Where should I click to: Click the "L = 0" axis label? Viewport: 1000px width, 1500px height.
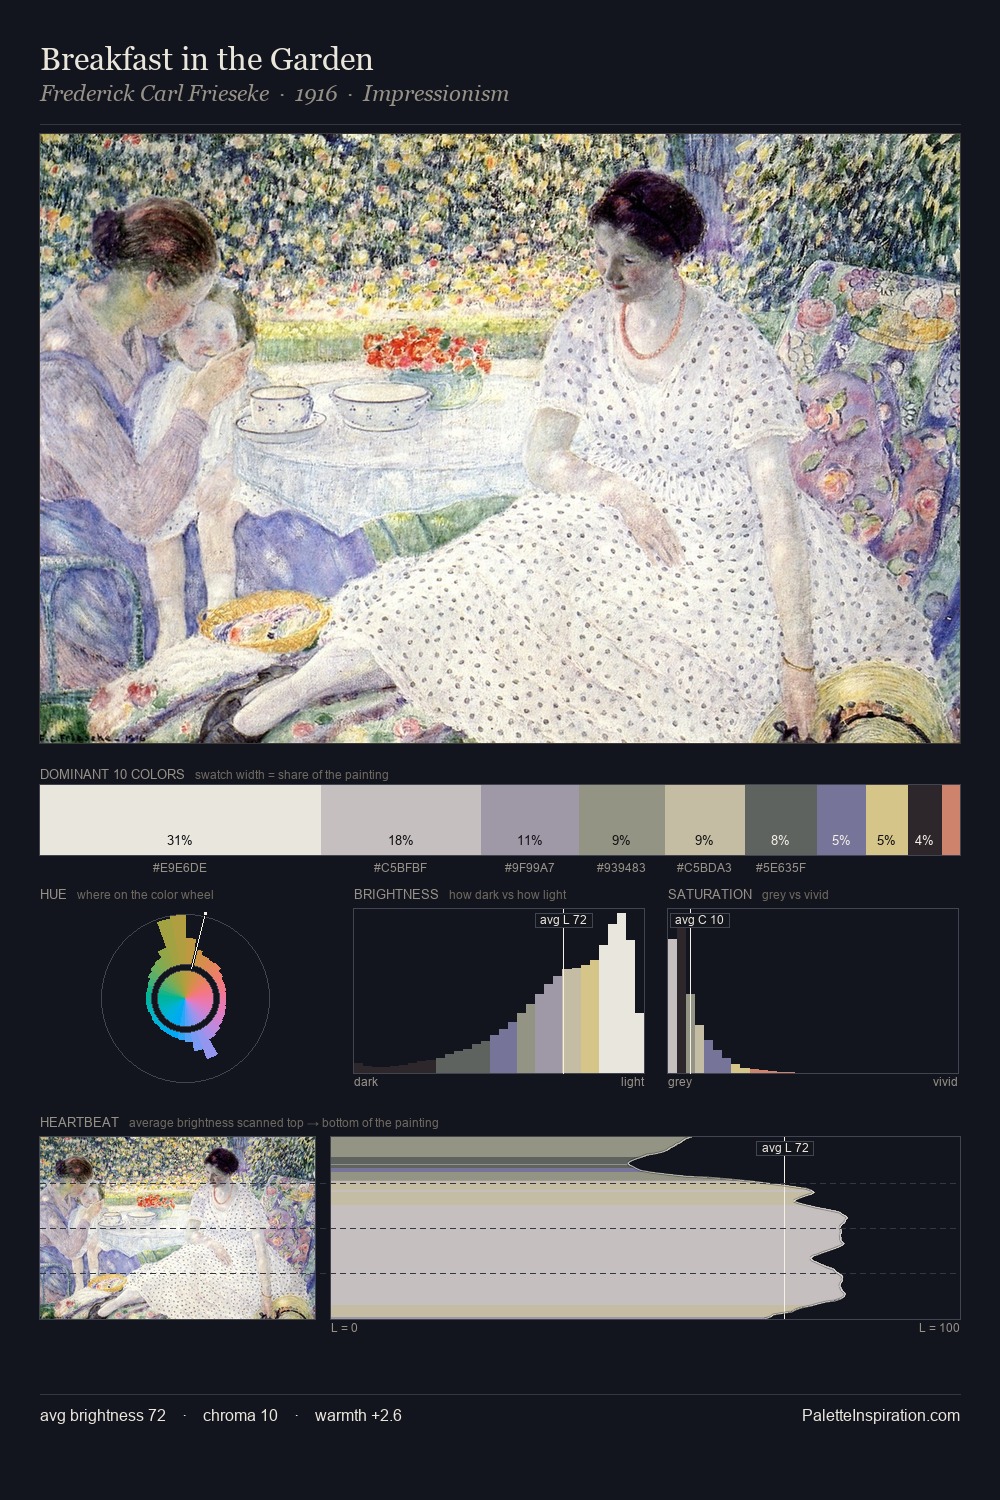click(344, 1327)
